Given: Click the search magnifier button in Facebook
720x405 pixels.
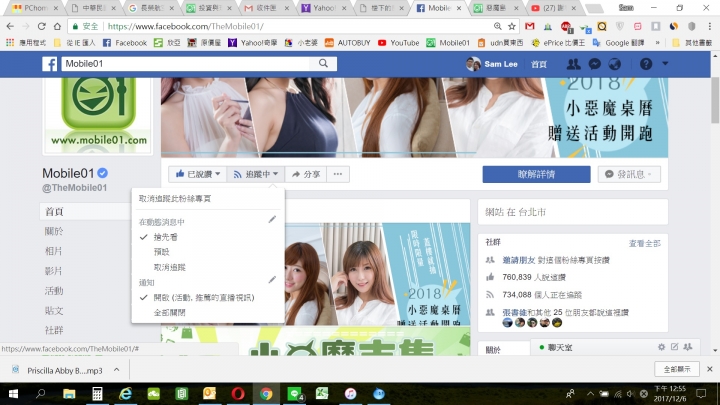Looking at the screenshot, I should pos(323,63).
